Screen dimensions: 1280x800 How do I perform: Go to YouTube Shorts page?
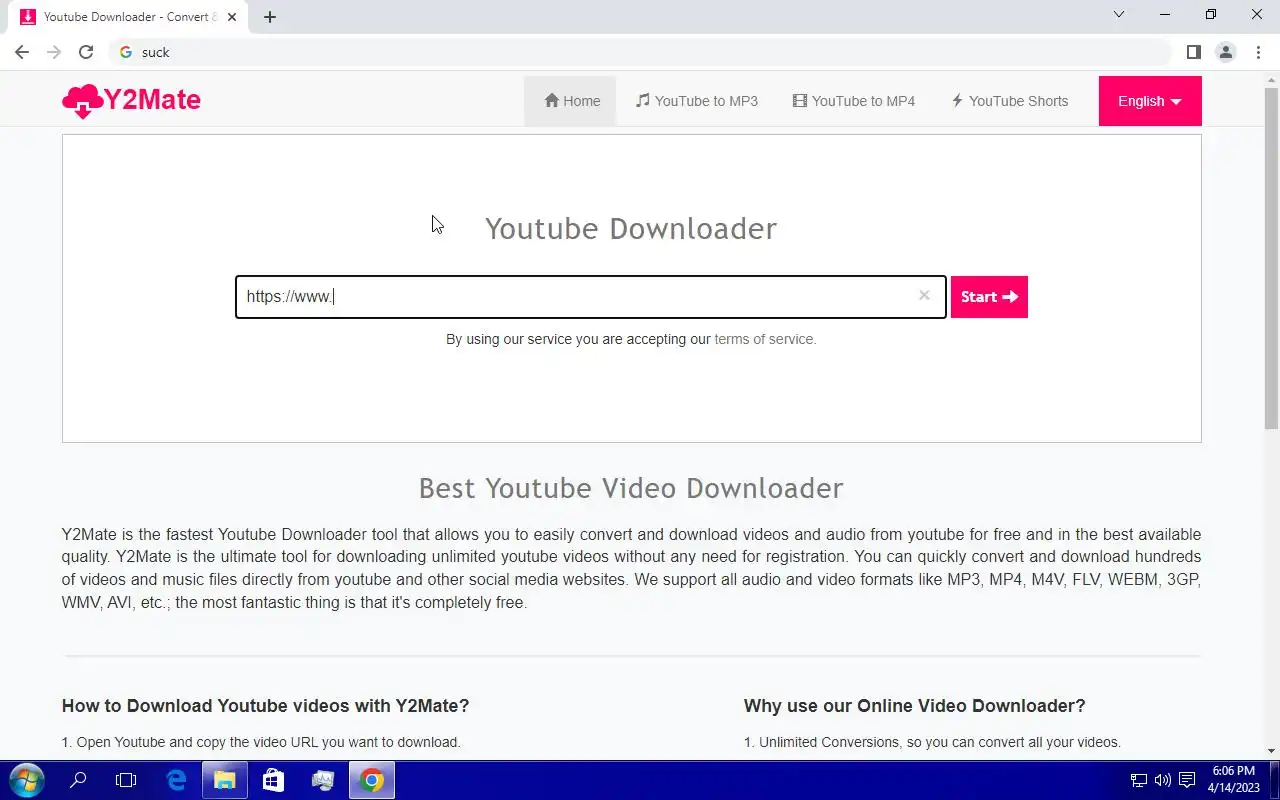tap(1009, 101)
